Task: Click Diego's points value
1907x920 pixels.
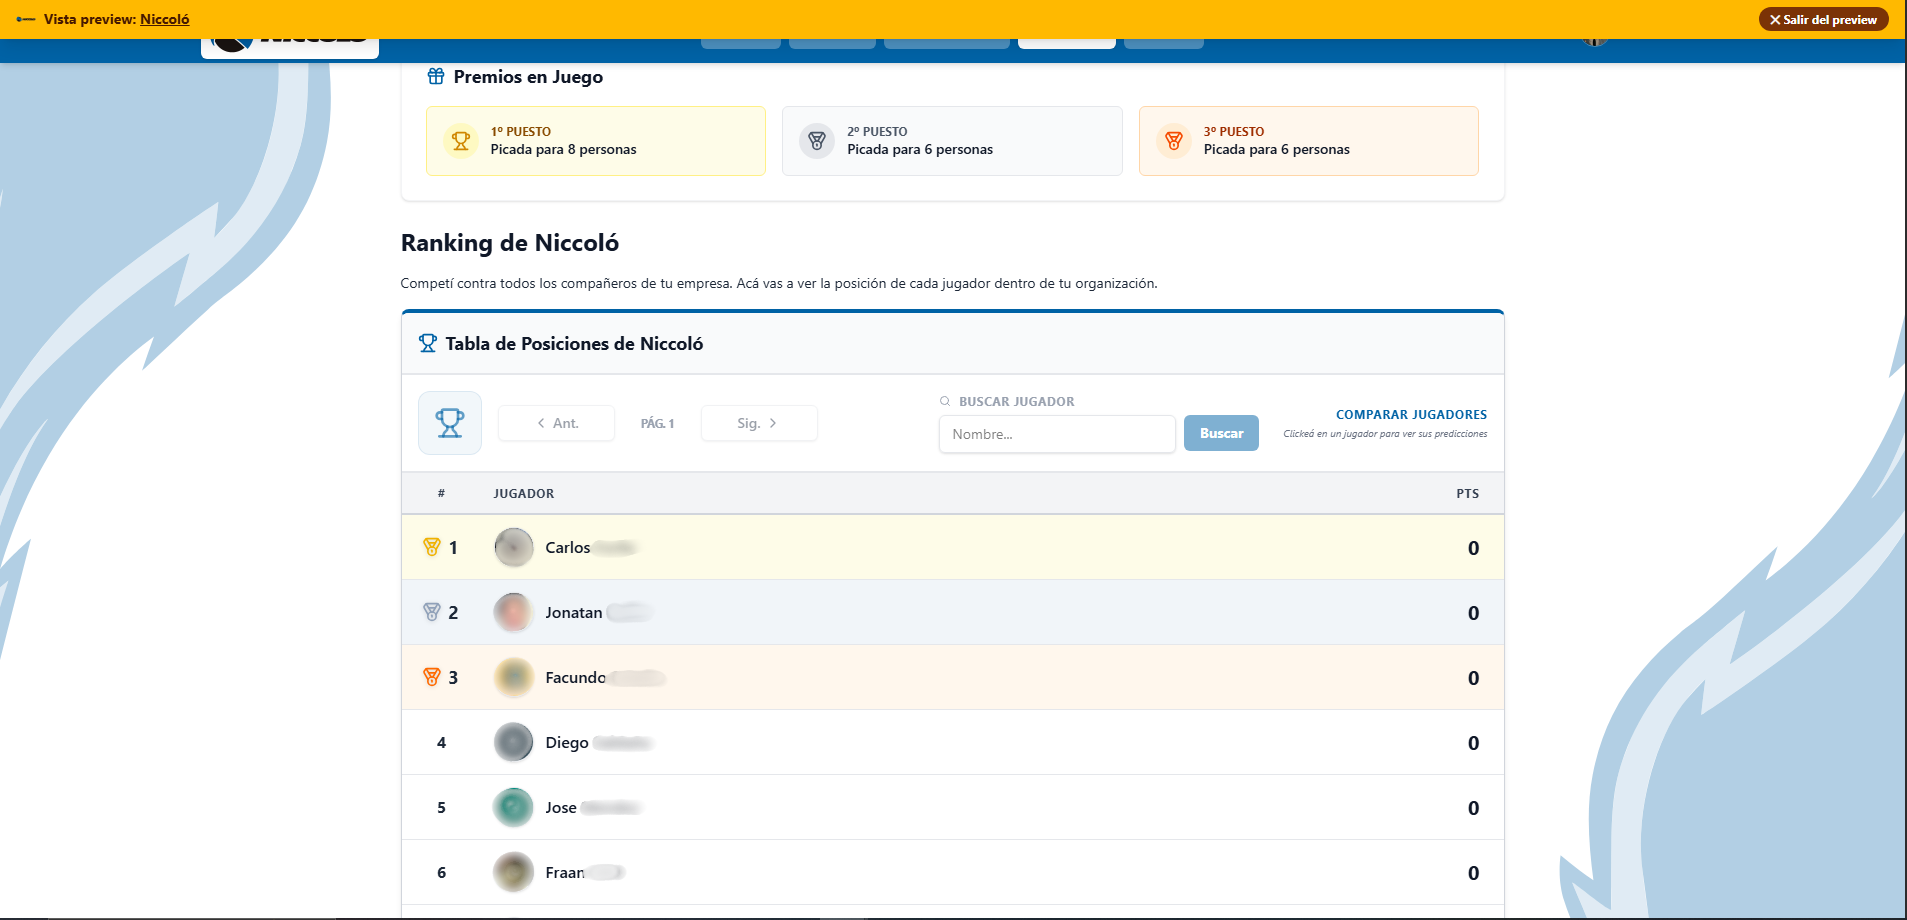Action: pos(1473,743)
